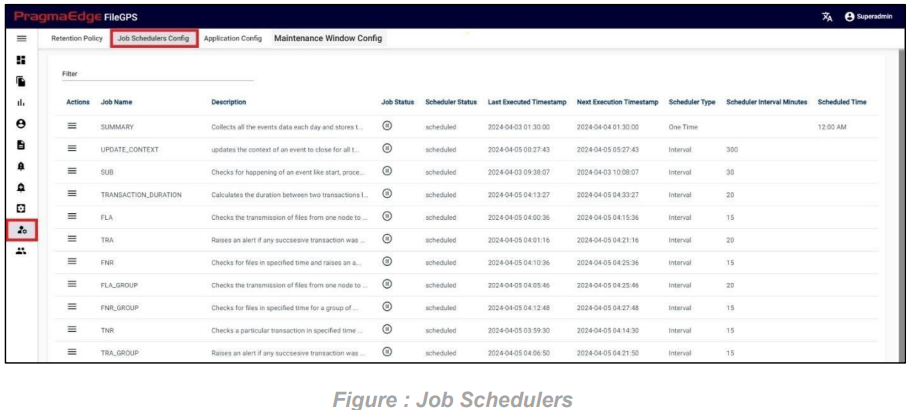Open actions menu for TNR job
The width and height of the screenshot is (910, 410).
click(x=73, y=329)
